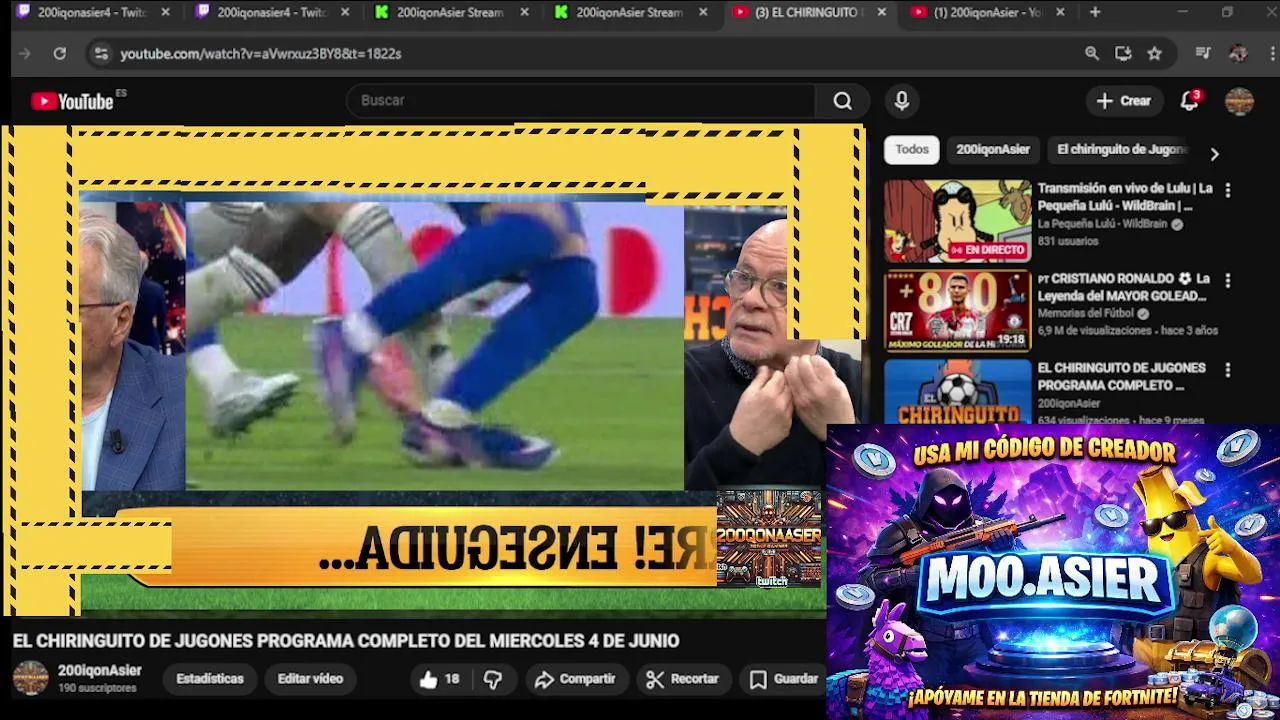Open options for Transmisión en vivo de Lulu
This screenshot has width=1280, height=720.
1228,190
